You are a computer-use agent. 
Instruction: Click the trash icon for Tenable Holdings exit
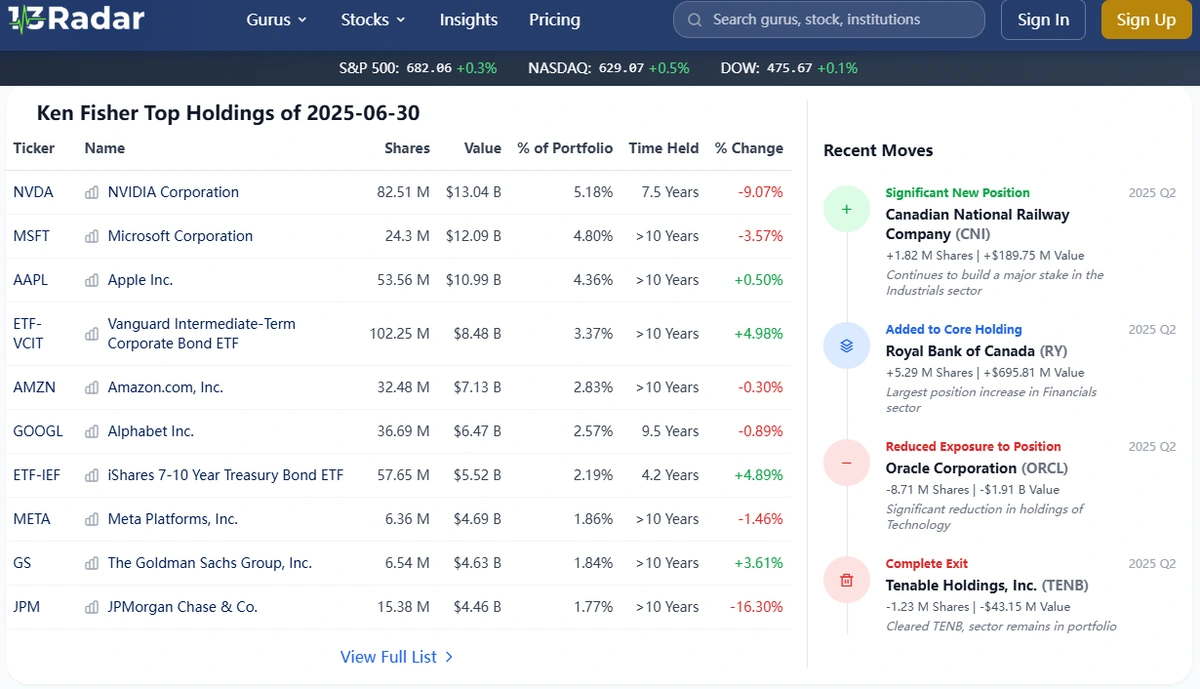[x=846, y=580]
